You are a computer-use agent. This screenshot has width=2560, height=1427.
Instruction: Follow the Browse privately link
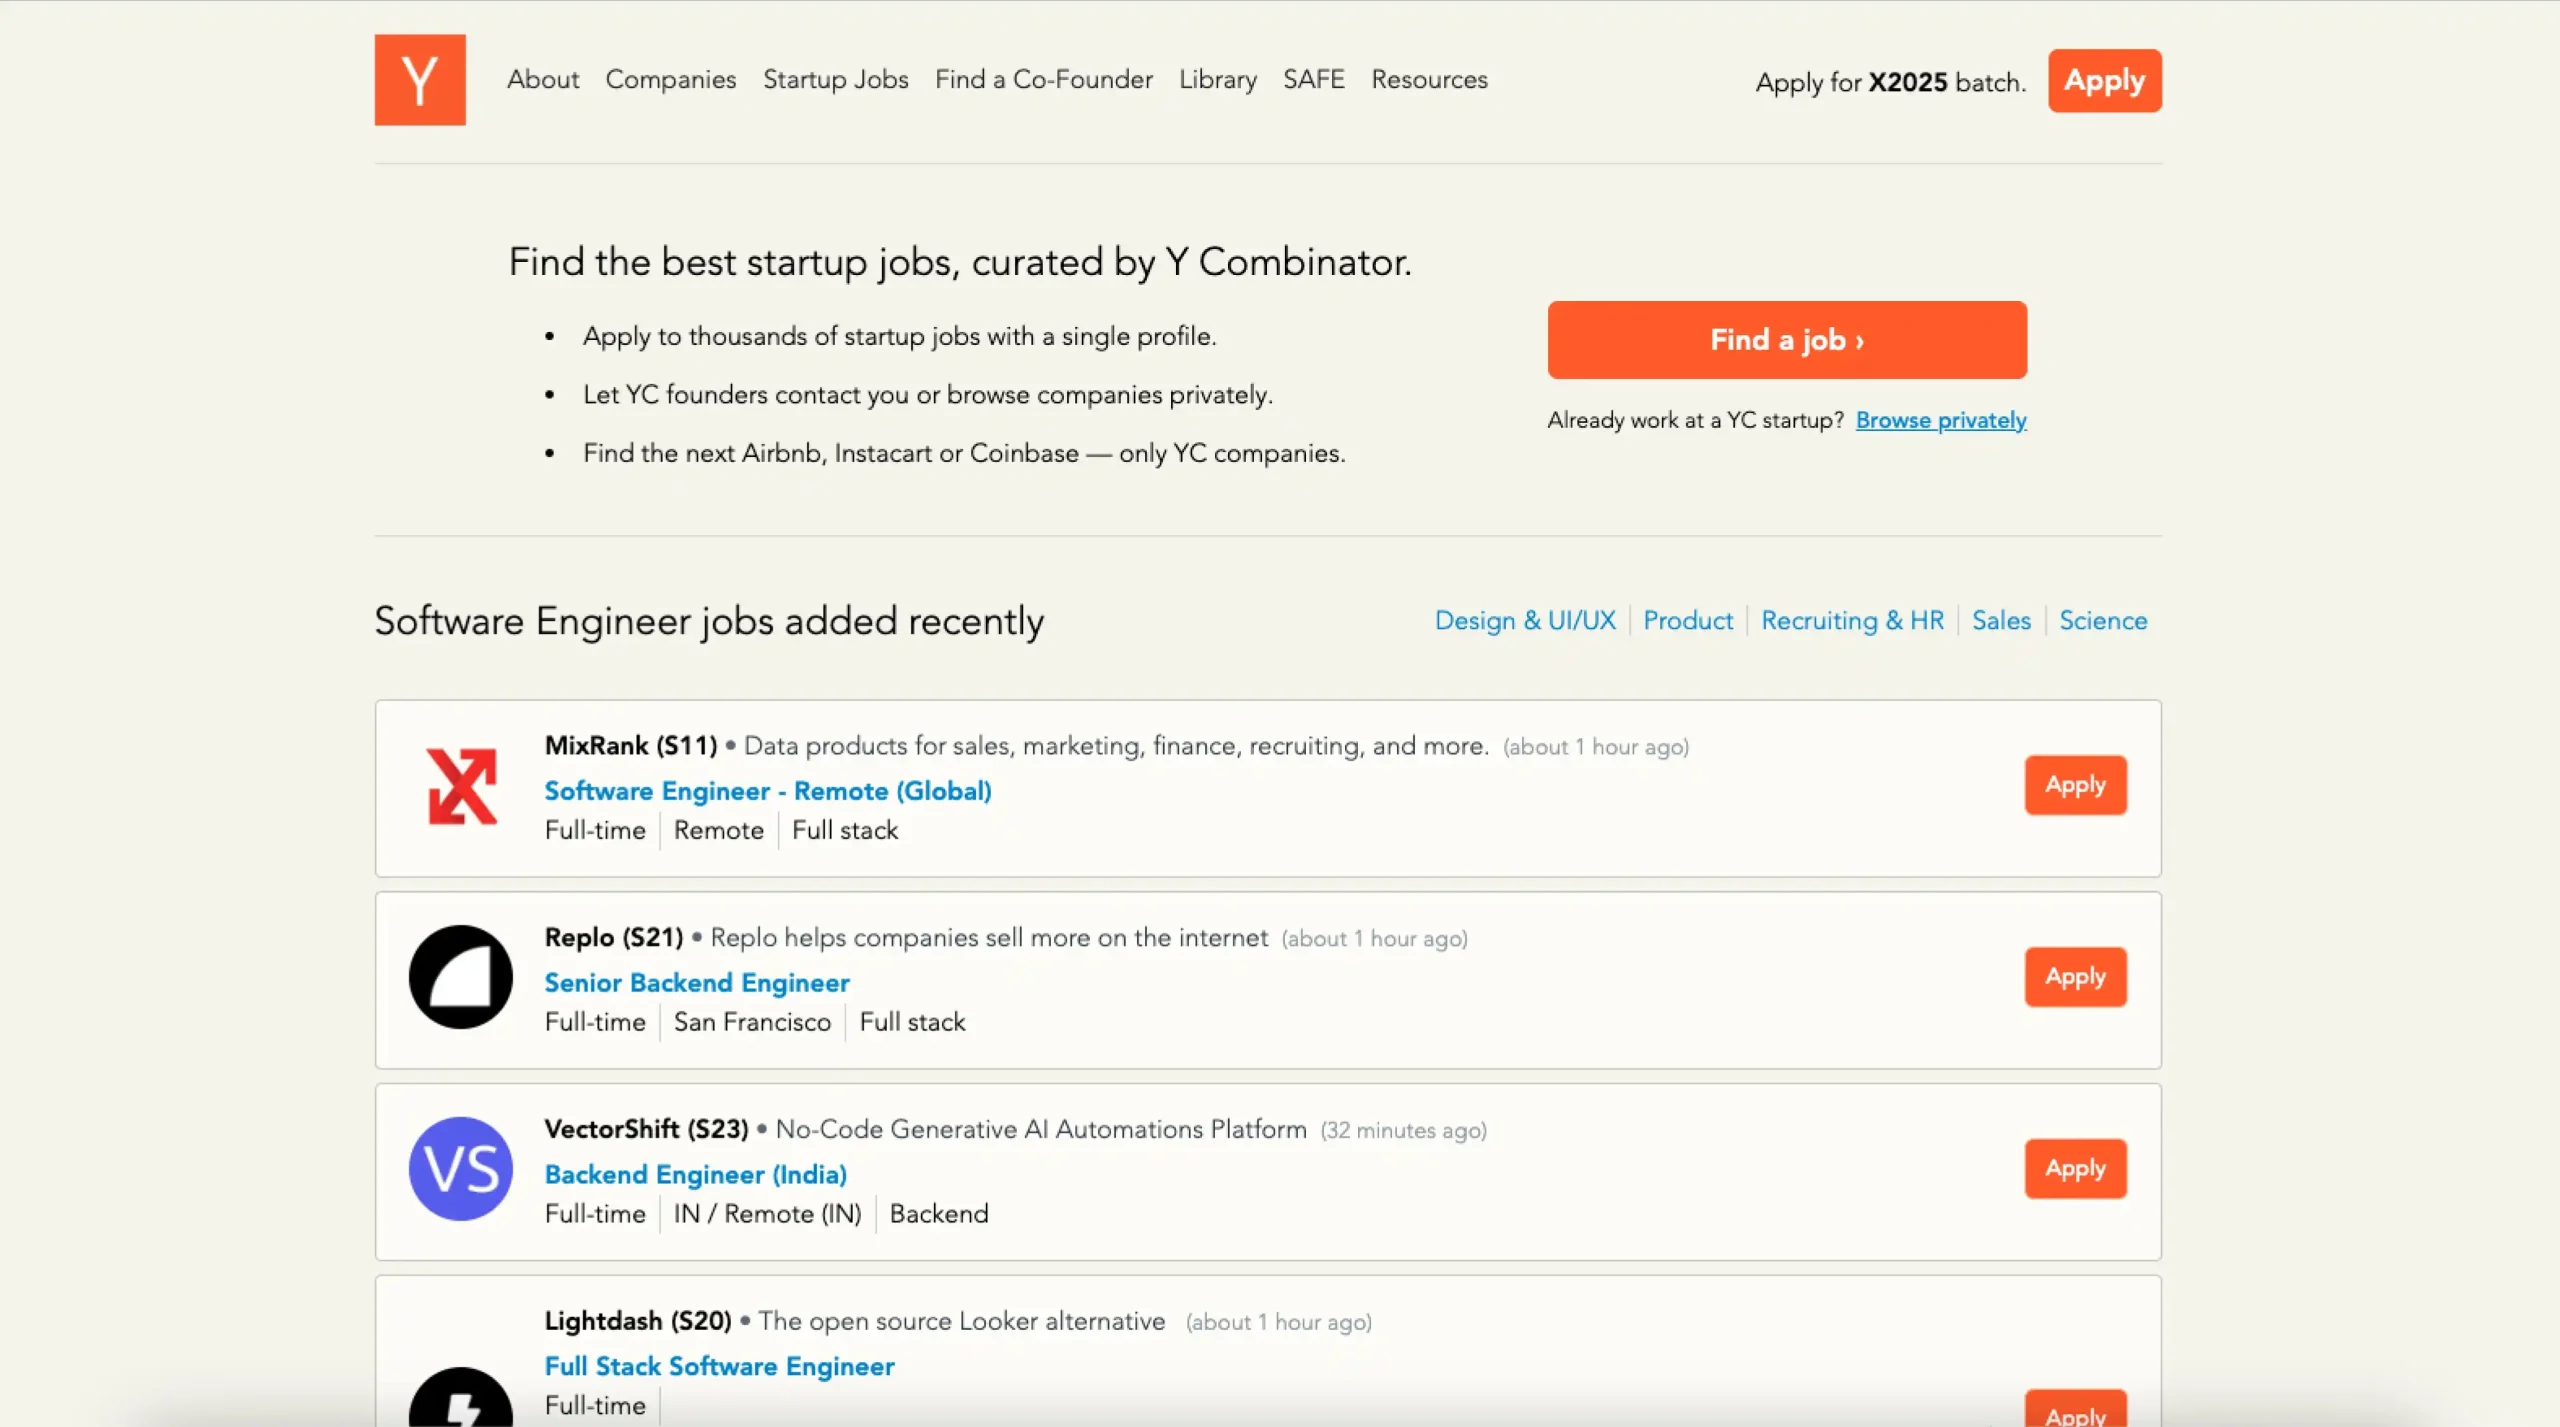pyautogui.click(x=1941, y=420)
